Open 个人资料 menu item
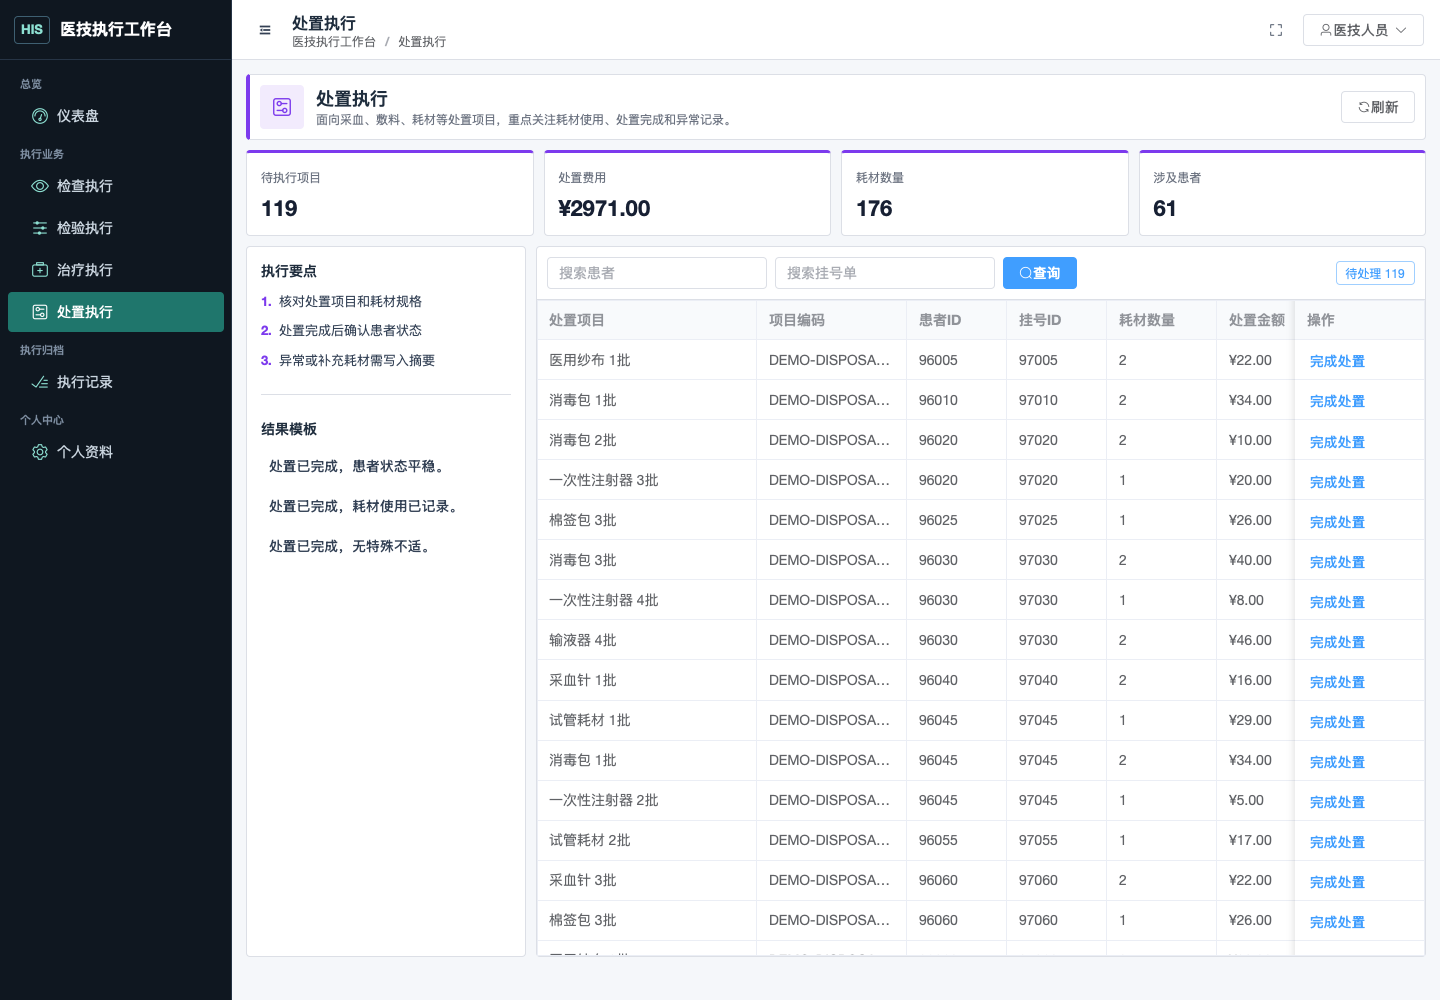Viewport: 1440px width, 1000px height. tap(116, 452)
